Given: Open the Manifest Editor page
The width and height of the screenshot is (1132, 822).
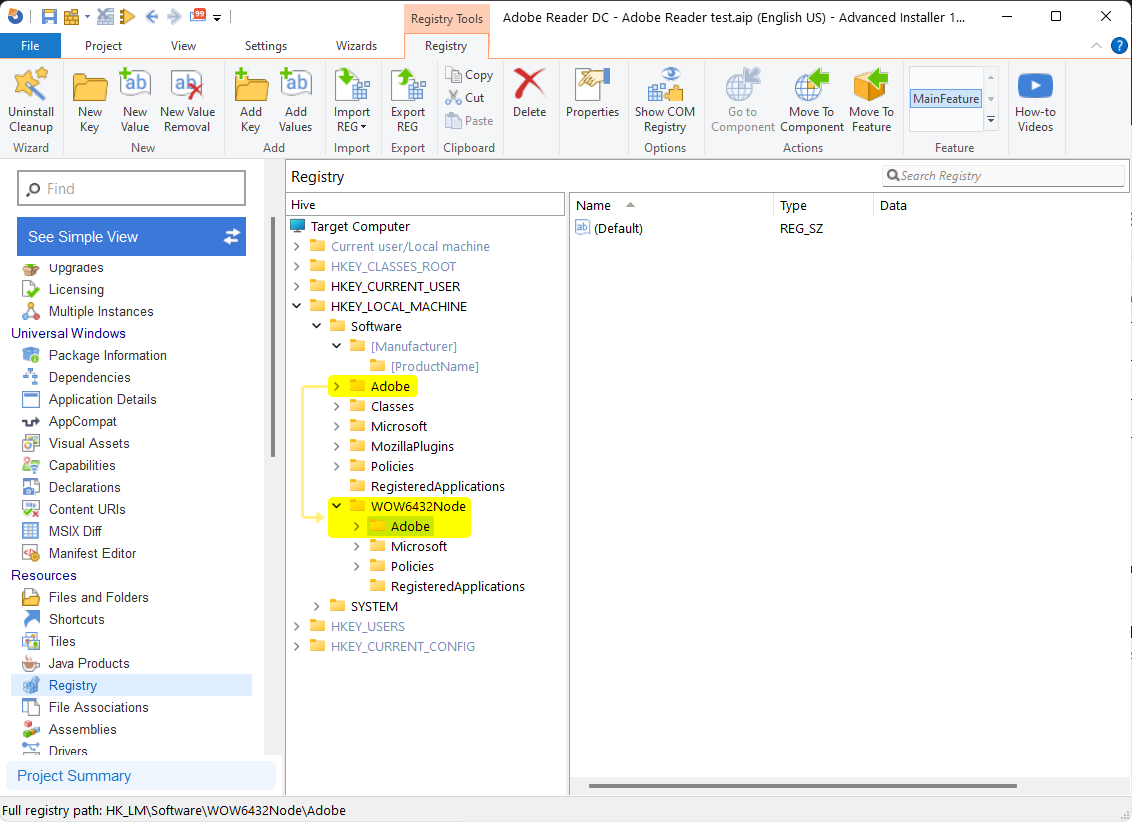Looking at the screenshot, I should click(92, 553).
